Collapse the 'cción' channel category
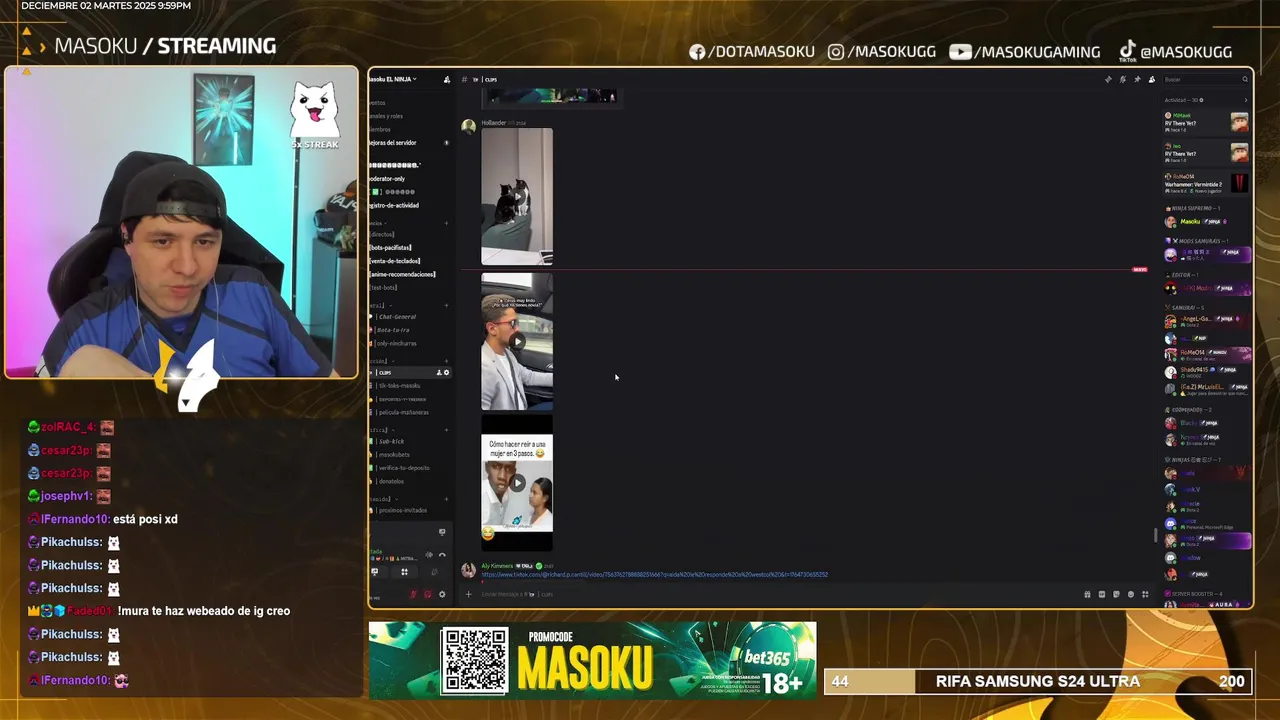 tap(382, 361)
